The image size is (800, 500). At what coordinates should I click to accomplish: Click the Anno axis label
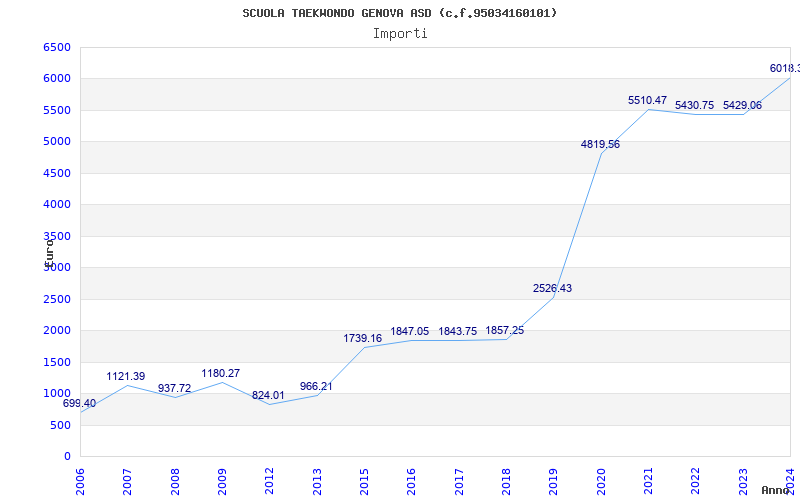pos(775,490)
